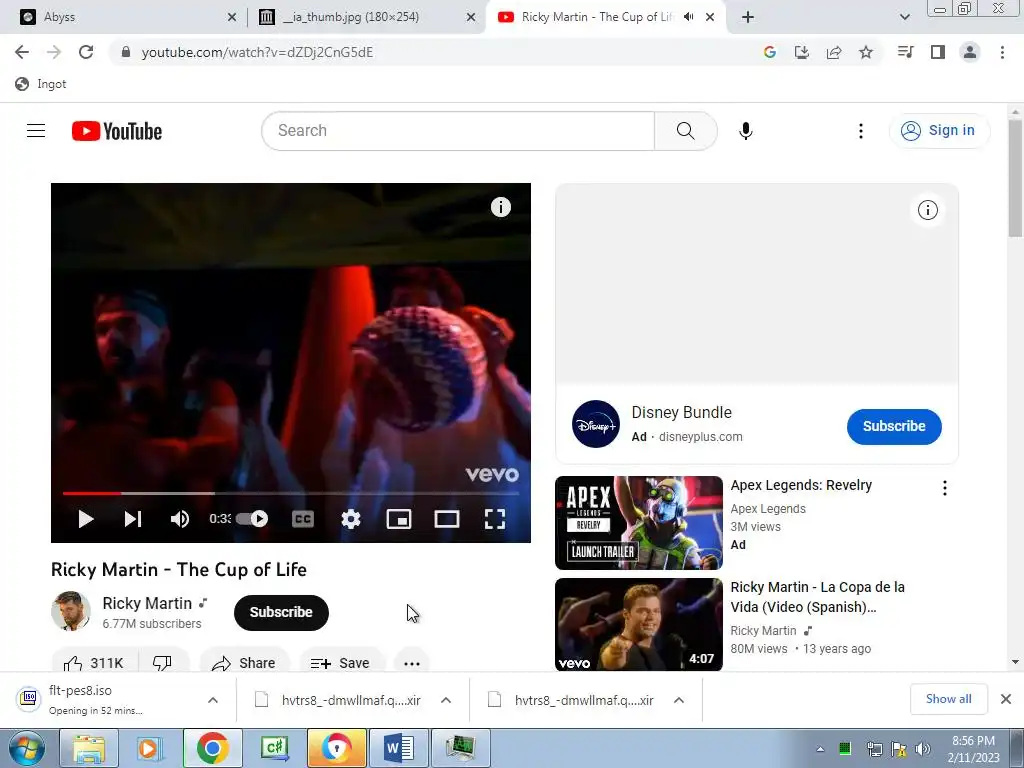The image size is (1024, 768).
Task: Toggle the autoplay switch in player
Action: point(252,519)
